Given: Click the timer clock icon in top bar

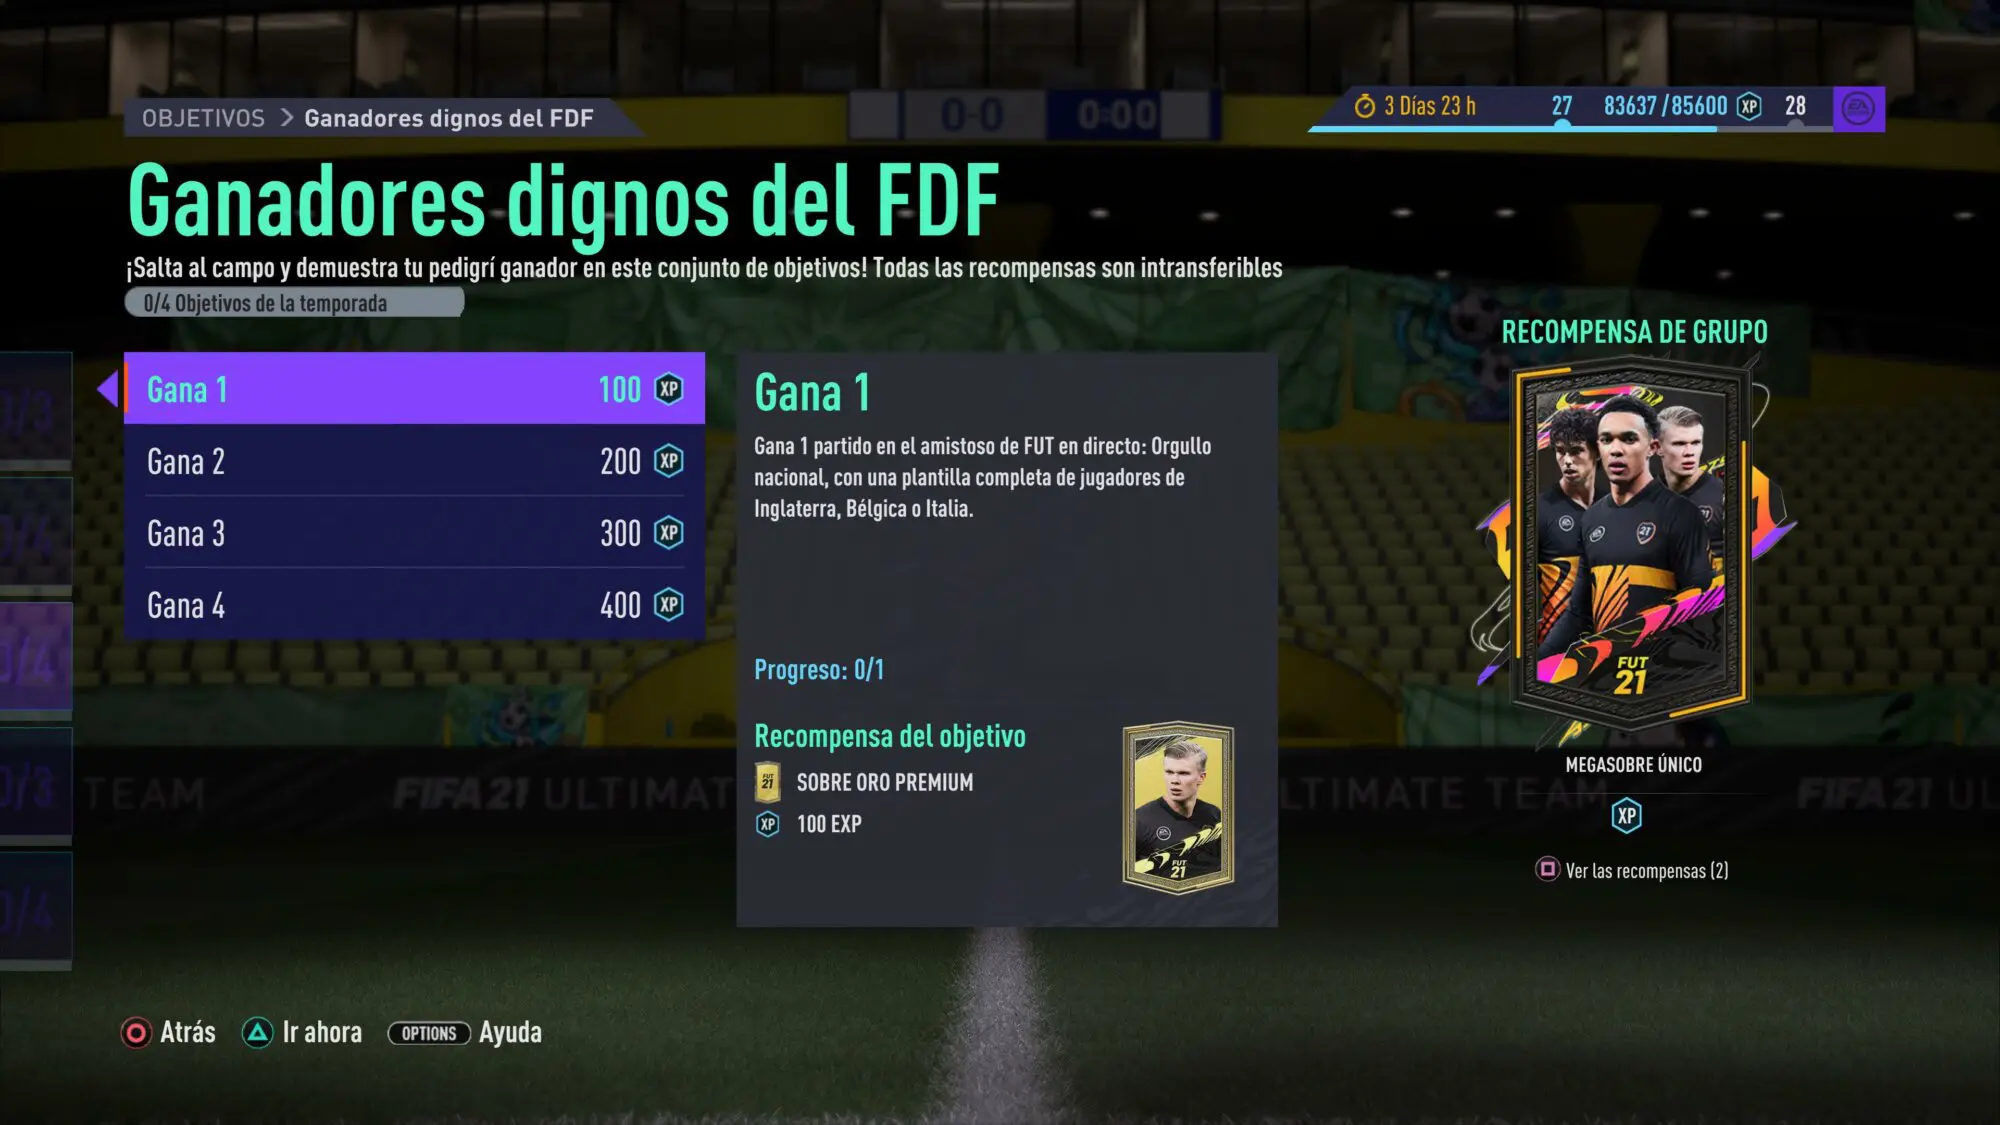Looking at the screenshot, I should [1365, 106].
